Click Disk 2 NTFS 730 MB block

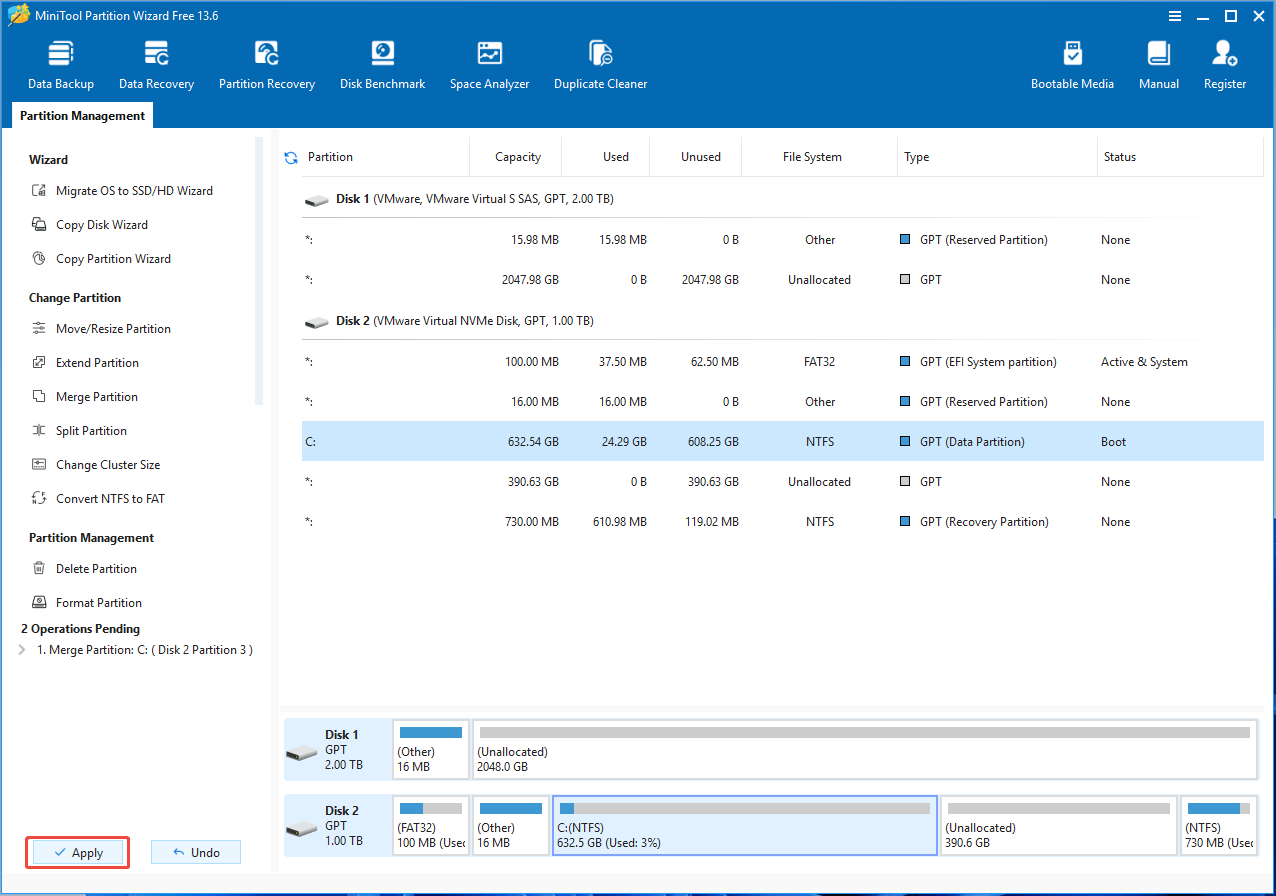point(1219,825)
